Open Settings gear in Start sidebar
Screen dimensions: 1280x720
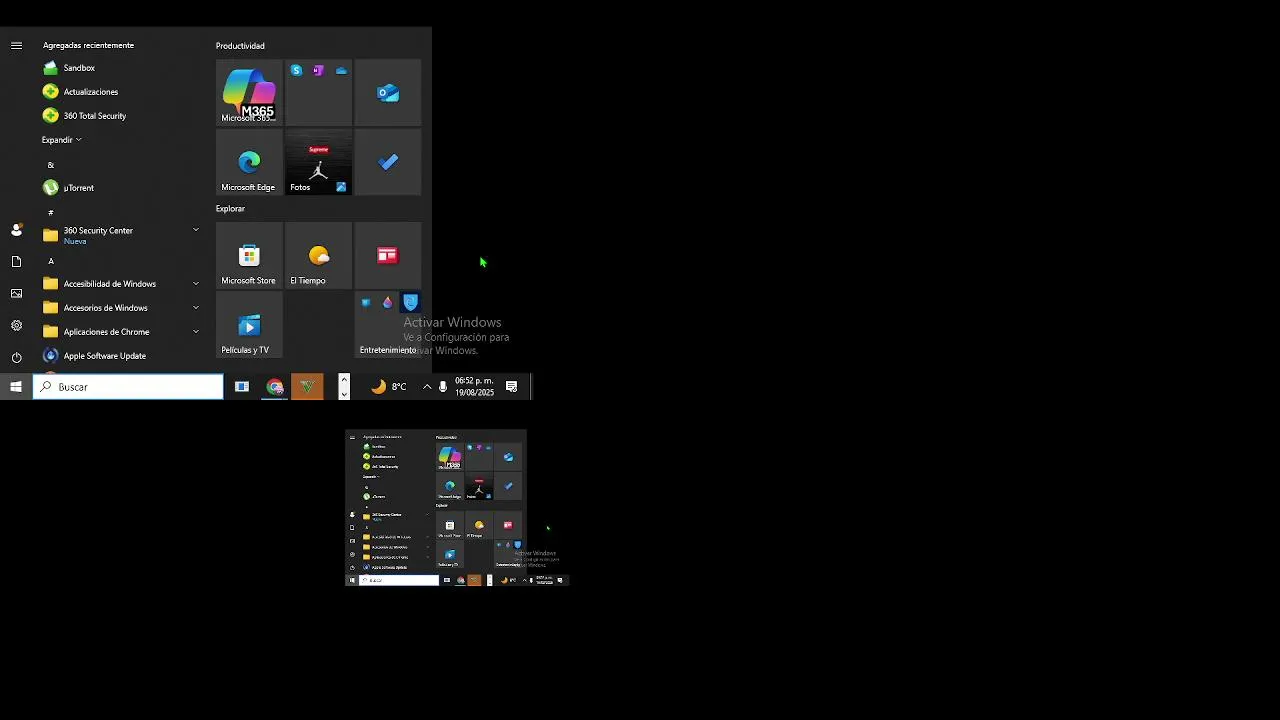click(16, 326)
